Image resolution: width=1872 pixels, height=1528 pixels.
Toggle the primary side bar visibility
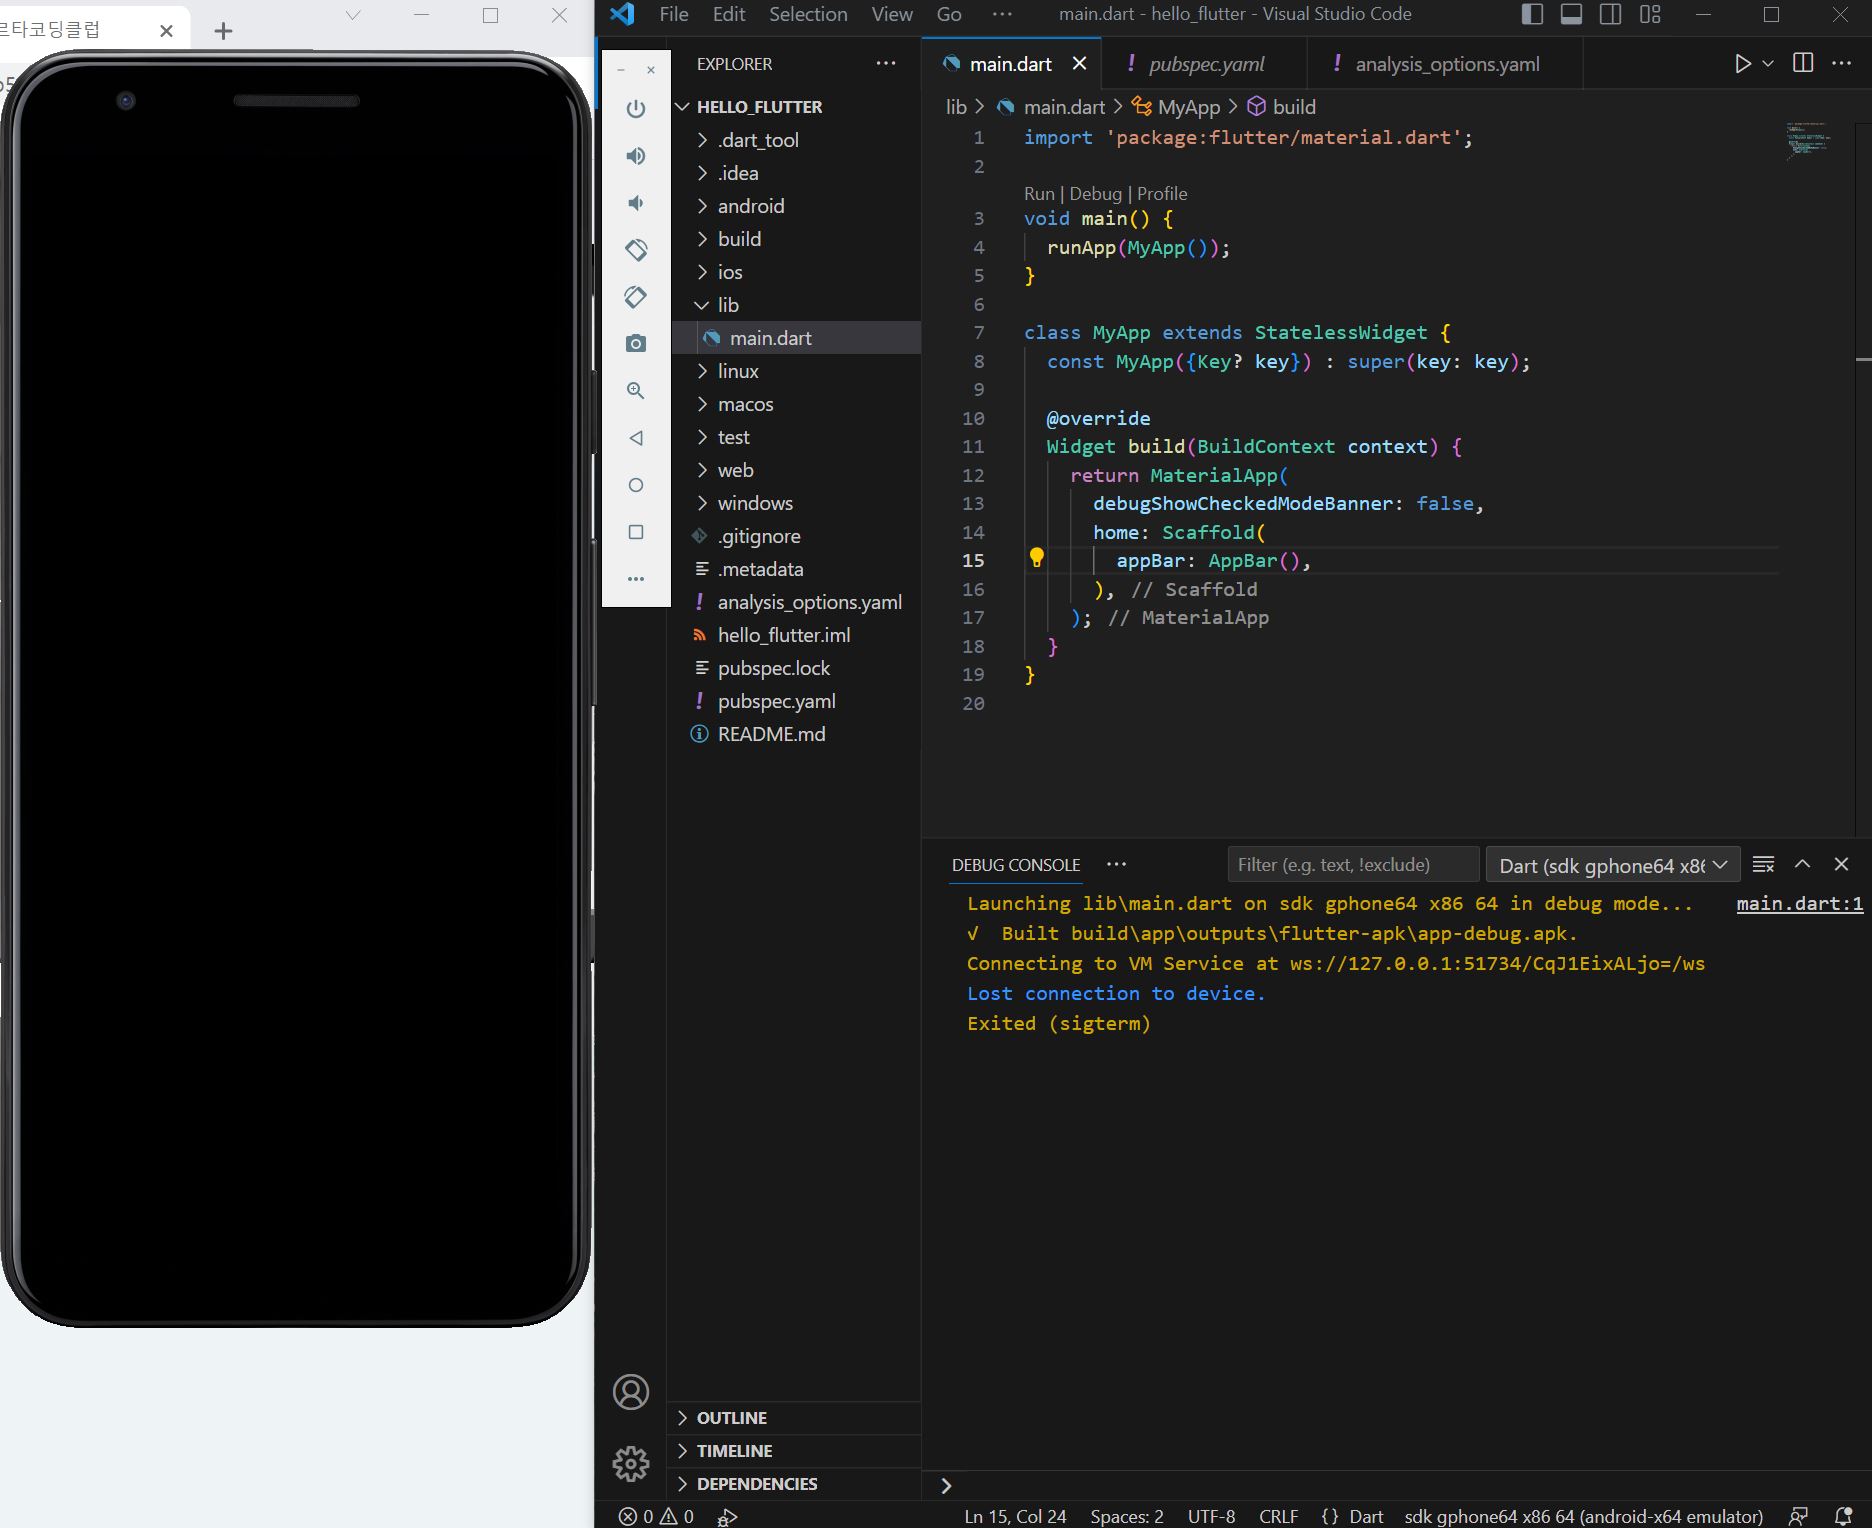[x=1532, y=14]
